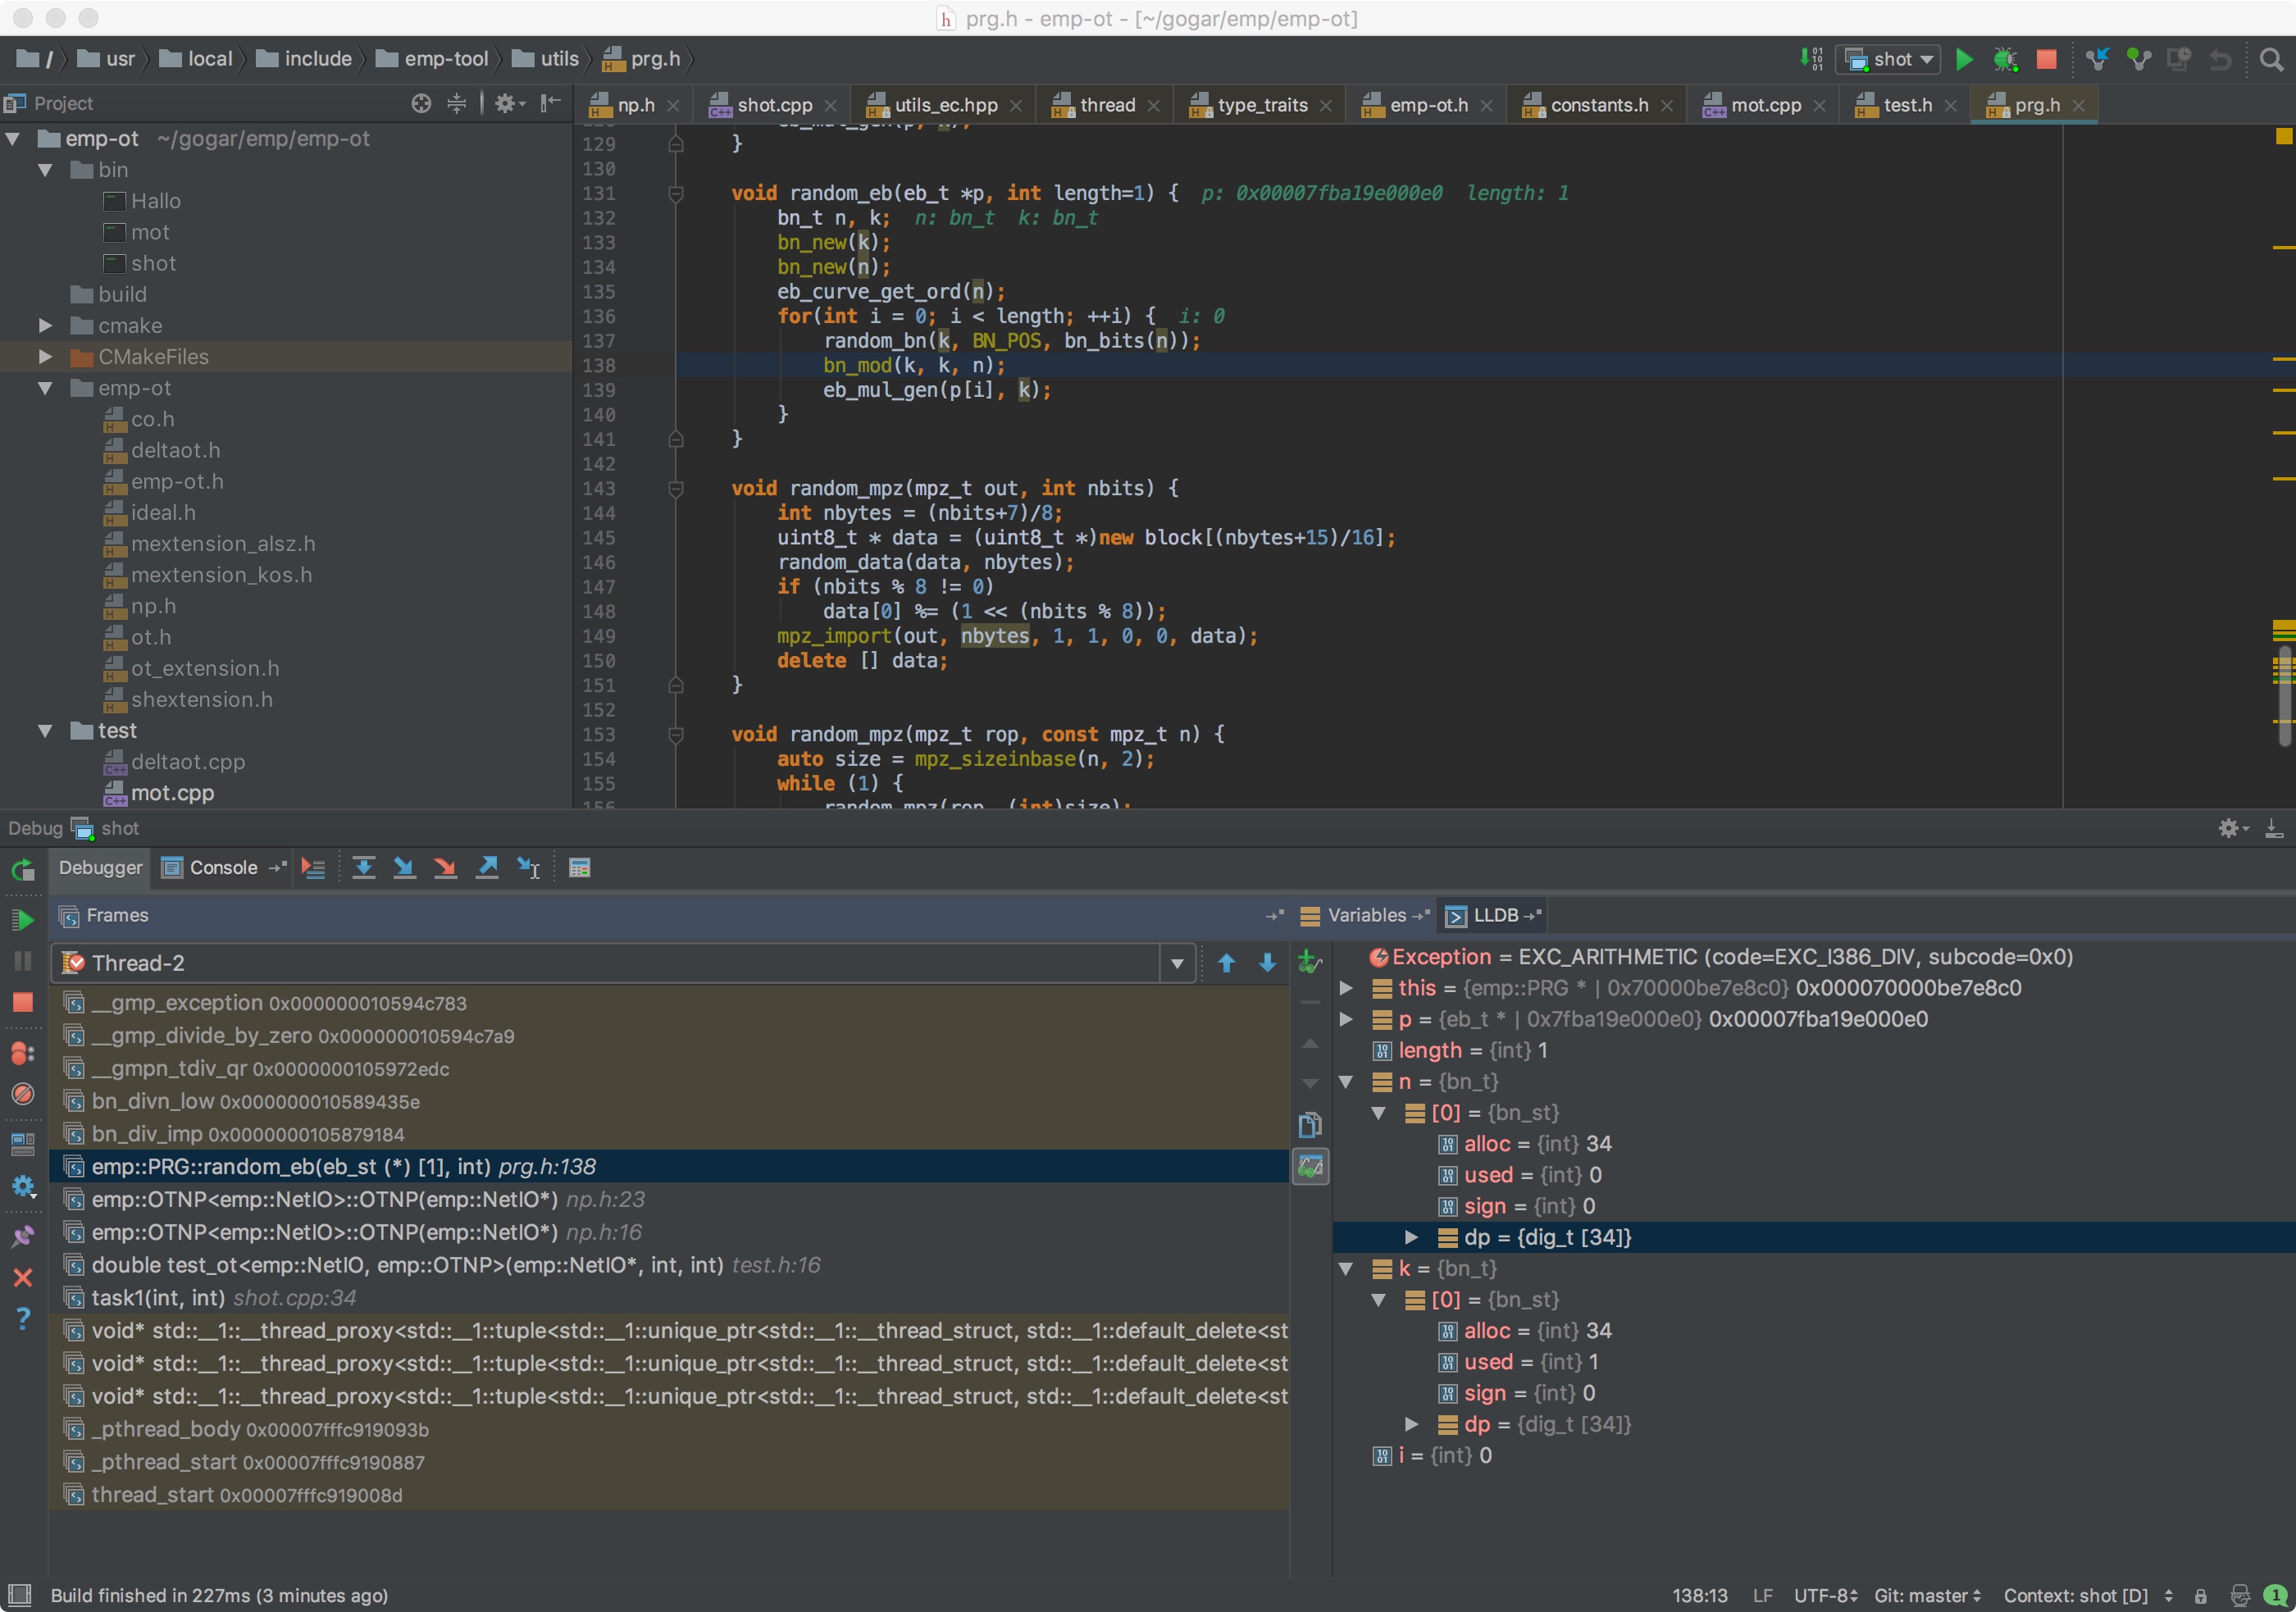Open the Thread-2 thread dropdown
Screen dimensions: 2296x1612
(1177, 963)
